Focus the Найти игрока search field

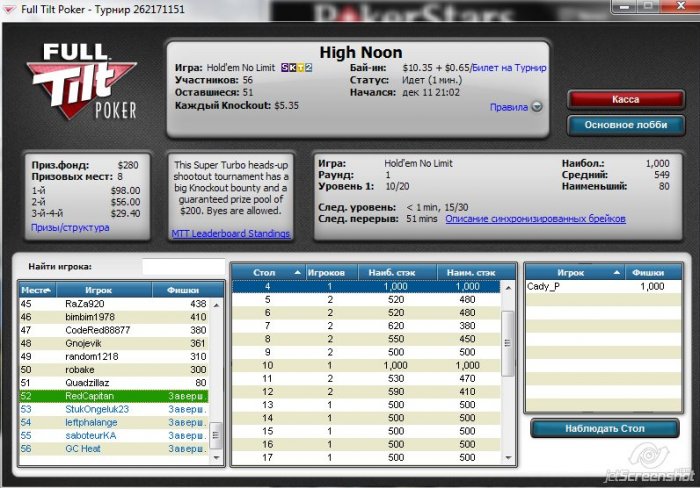tap(183, 267)
